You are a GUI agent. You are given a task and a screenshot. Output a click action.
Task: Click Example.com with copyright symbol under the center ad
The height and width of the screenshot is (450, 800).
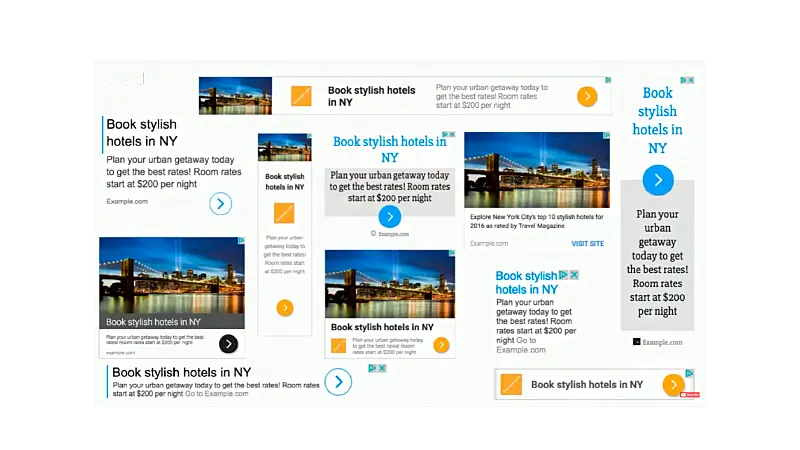click(390, 234)
